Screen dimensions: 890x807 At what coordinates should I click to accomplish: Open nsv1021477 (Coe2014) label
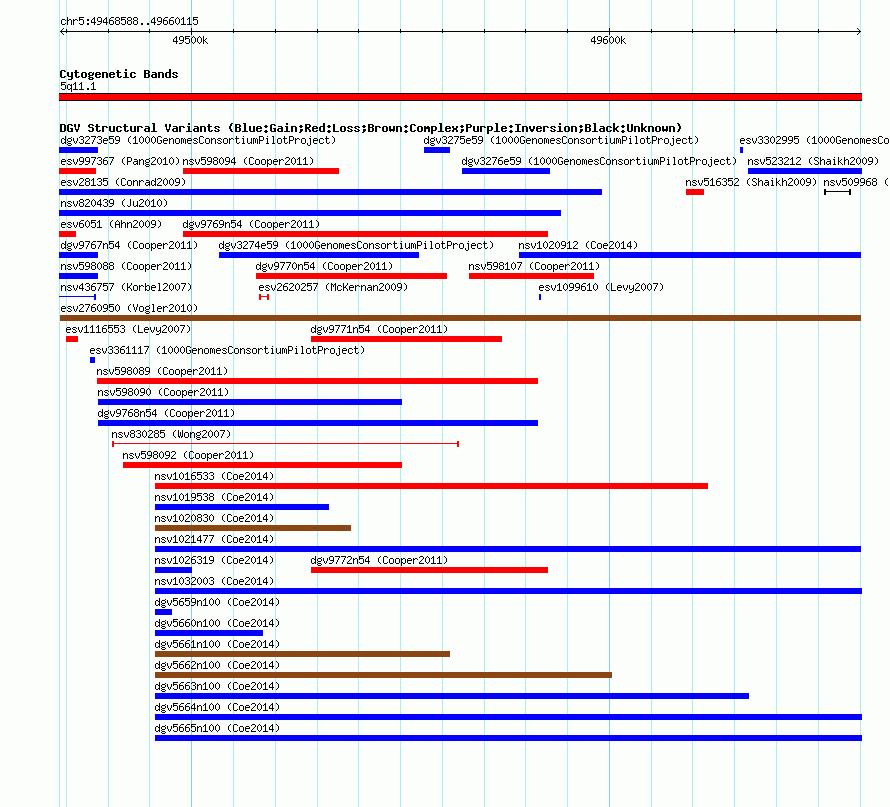coord(214,539)
